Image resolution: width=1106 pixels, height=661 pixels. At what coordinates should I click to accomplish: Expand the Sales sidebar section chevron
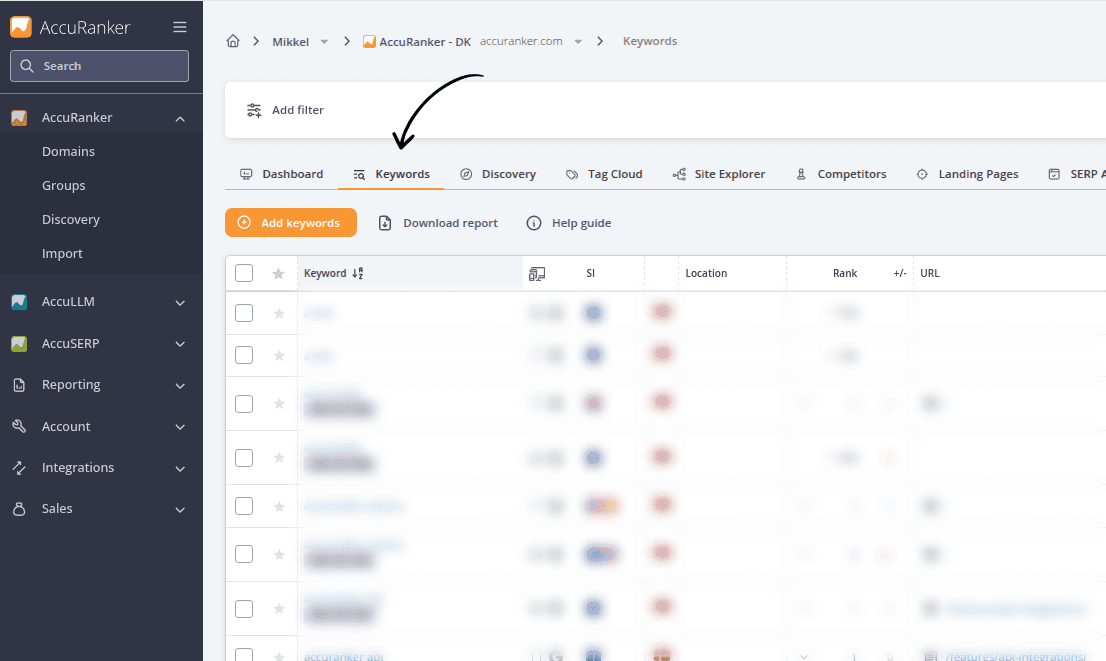click(180, 509)
